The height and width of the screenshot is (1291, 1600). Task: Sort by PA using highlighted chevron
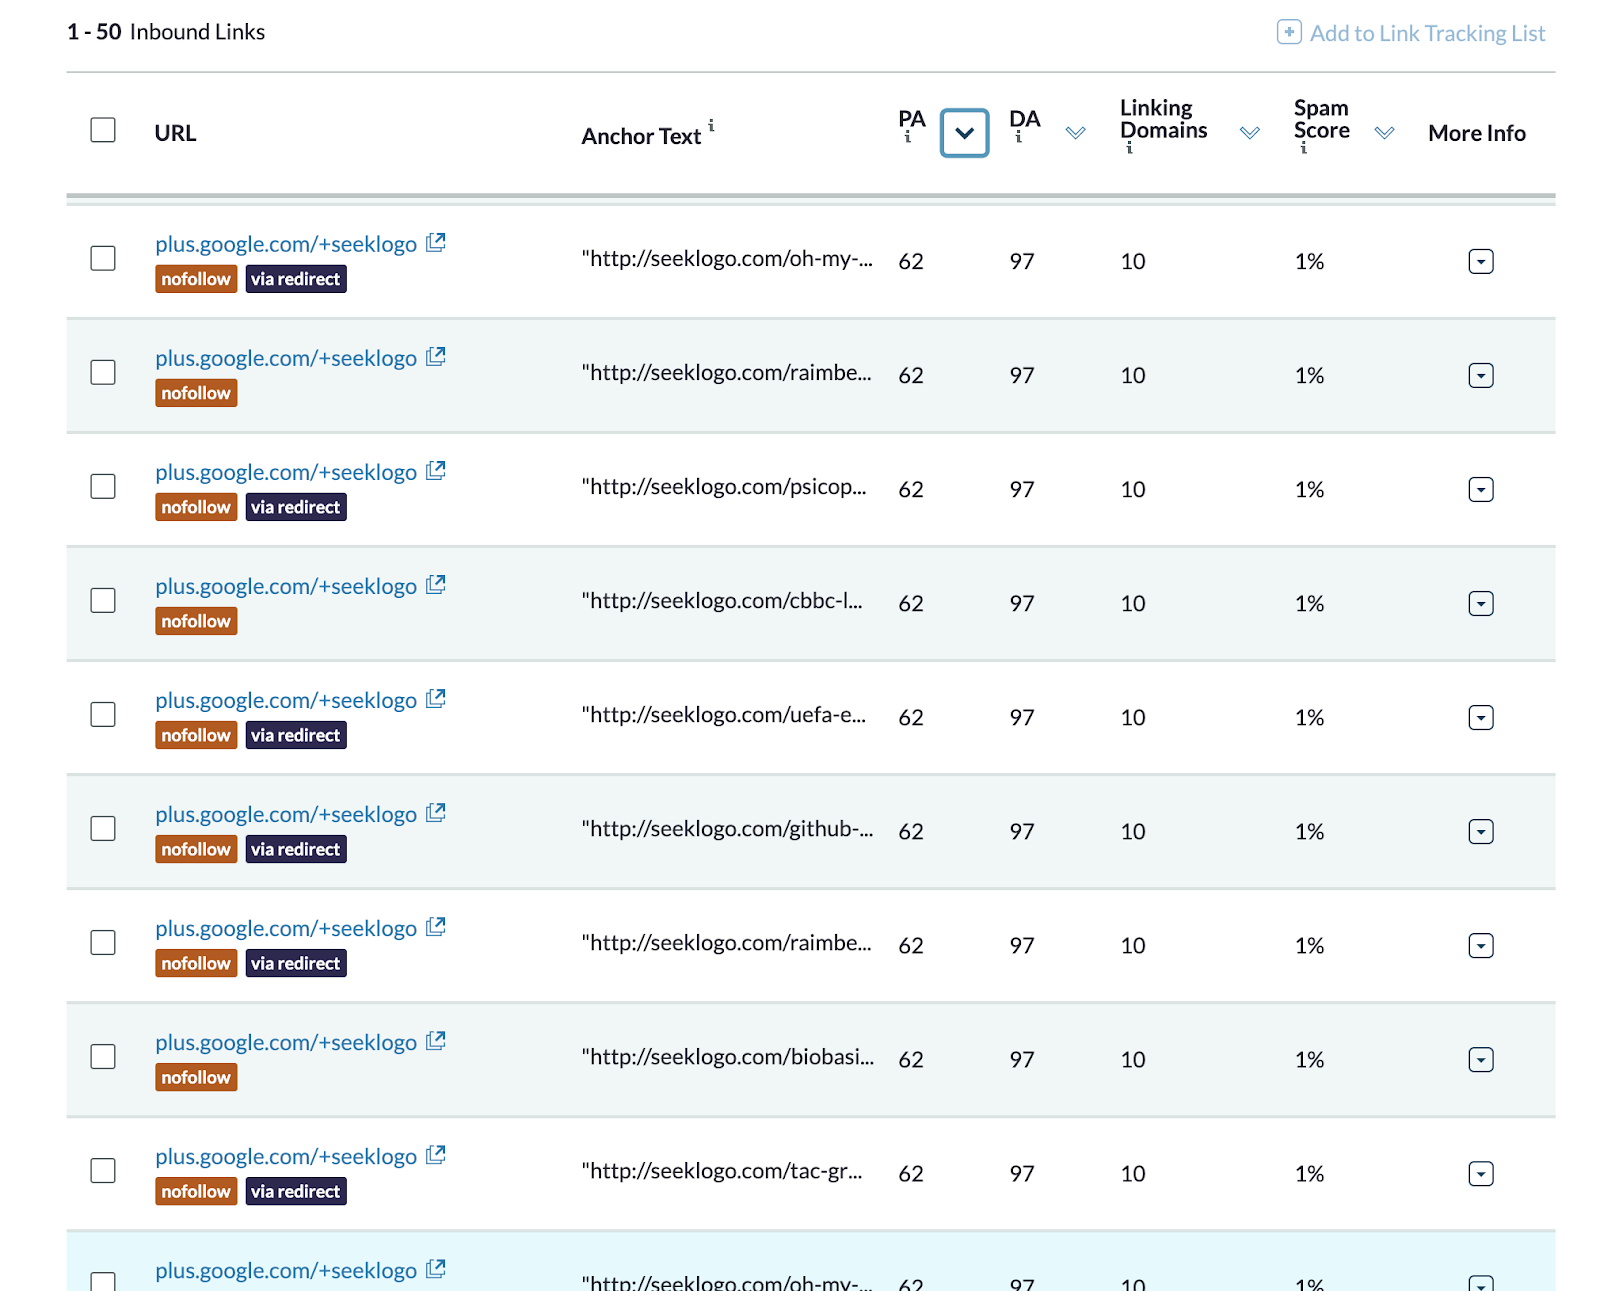964,133
